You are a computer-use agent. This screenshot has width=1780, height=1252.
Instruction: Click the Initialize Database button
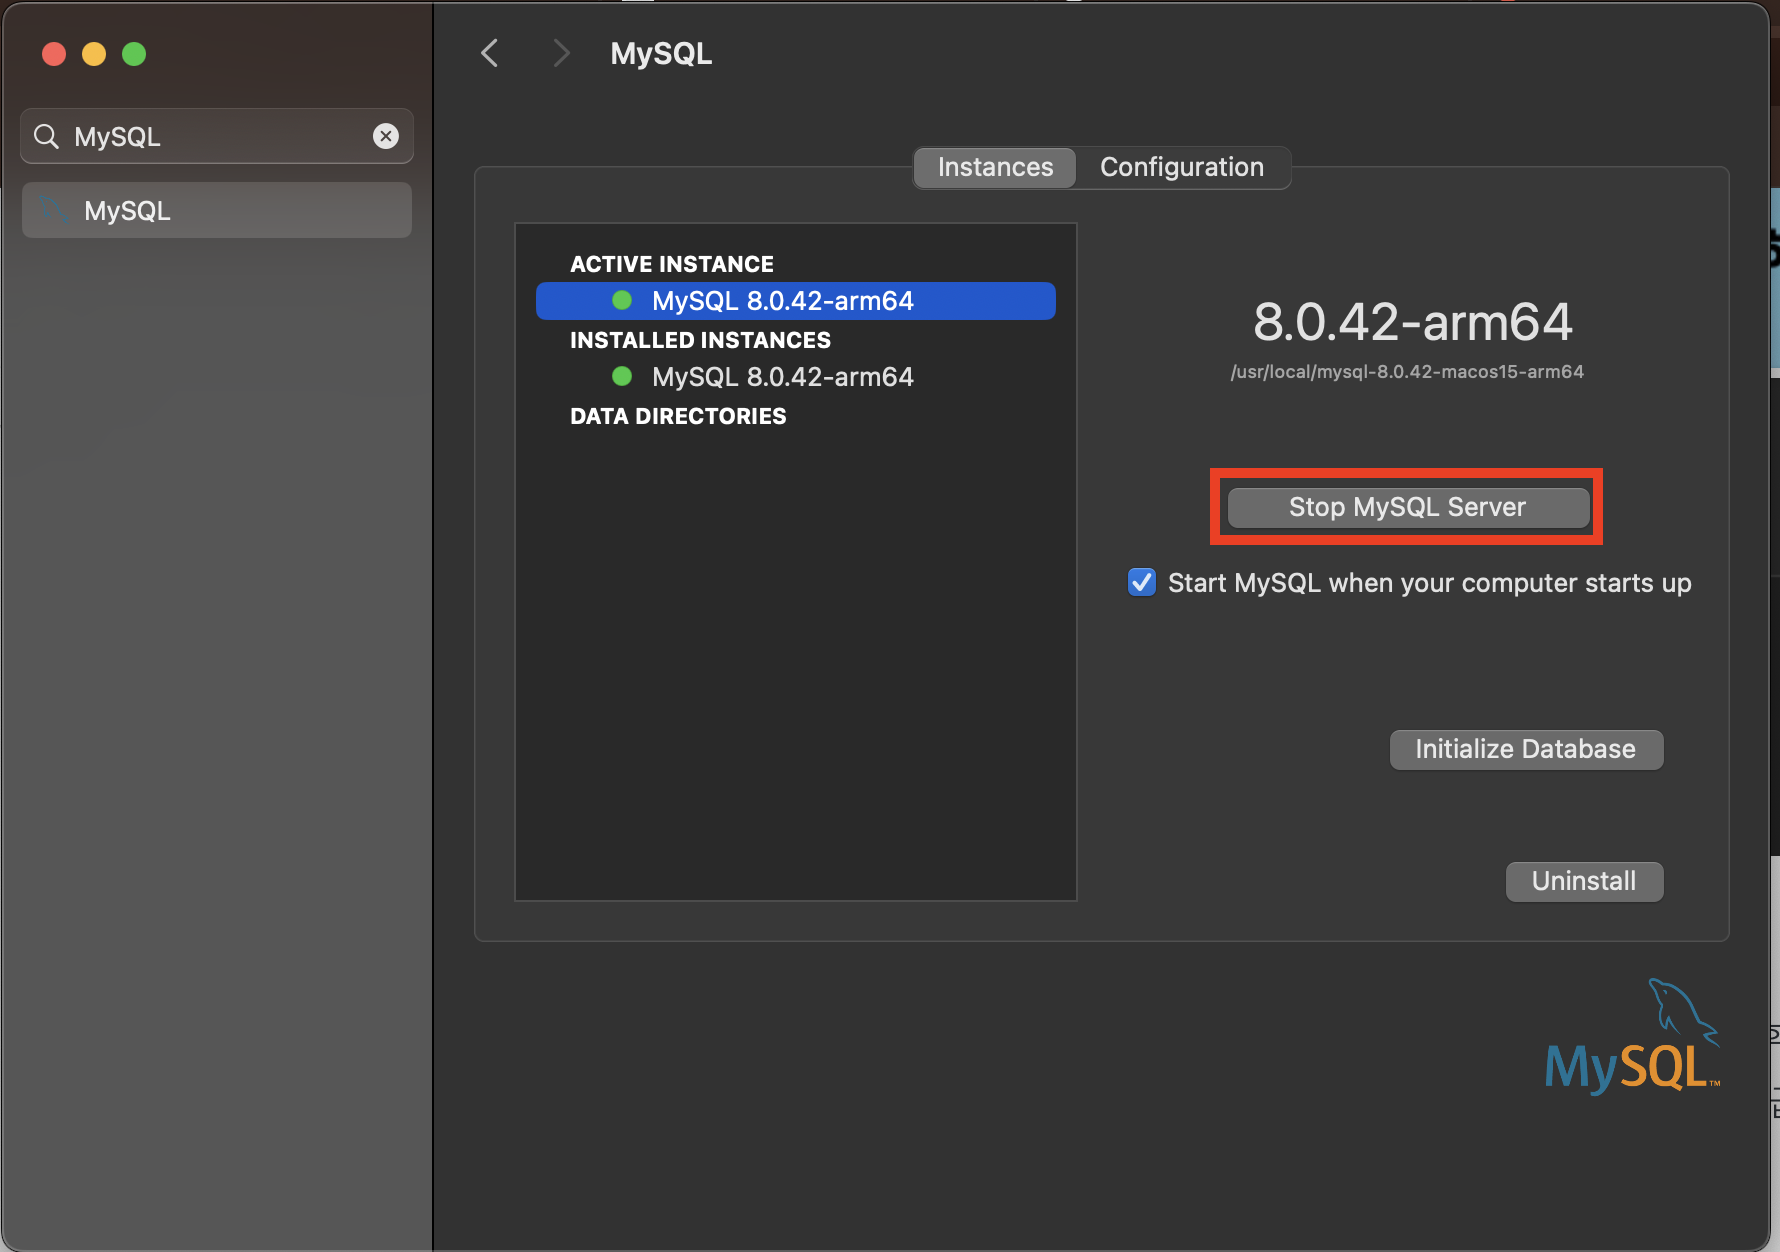click(x=1526, y=749)
